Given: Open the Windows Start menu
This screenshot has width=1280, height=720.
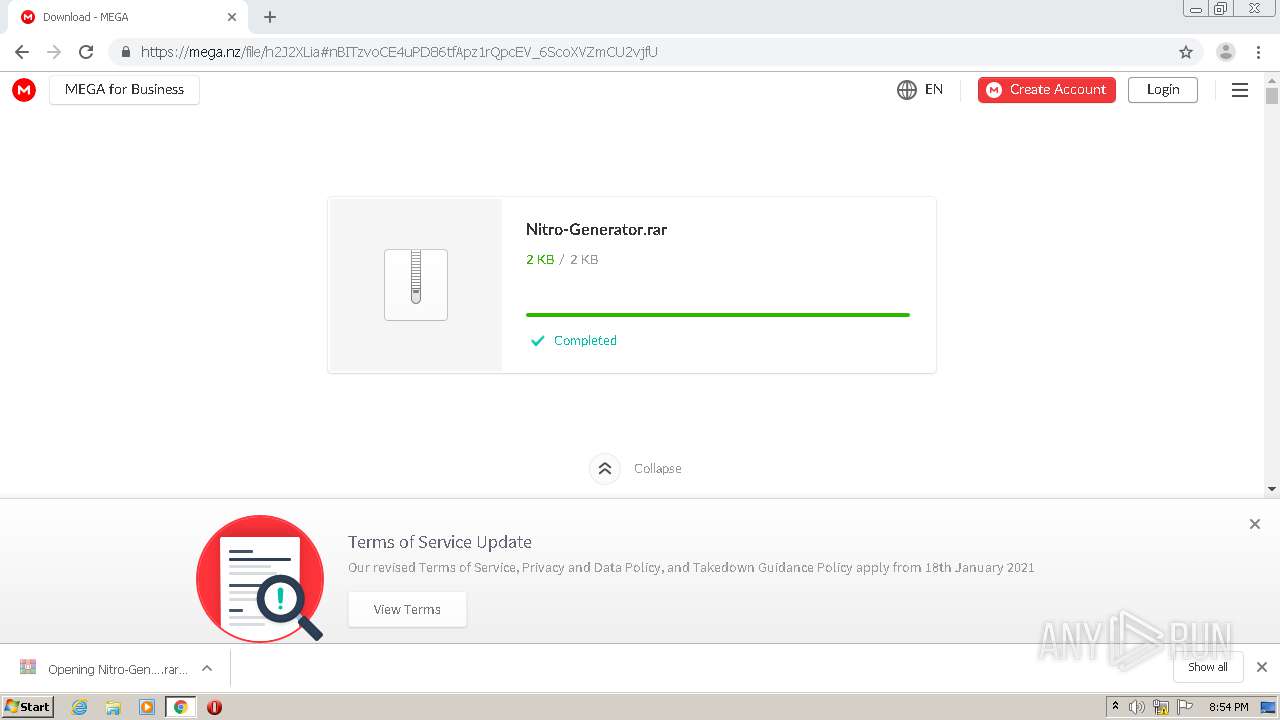Looking at the screenshot, I should (x=28, y=706).
